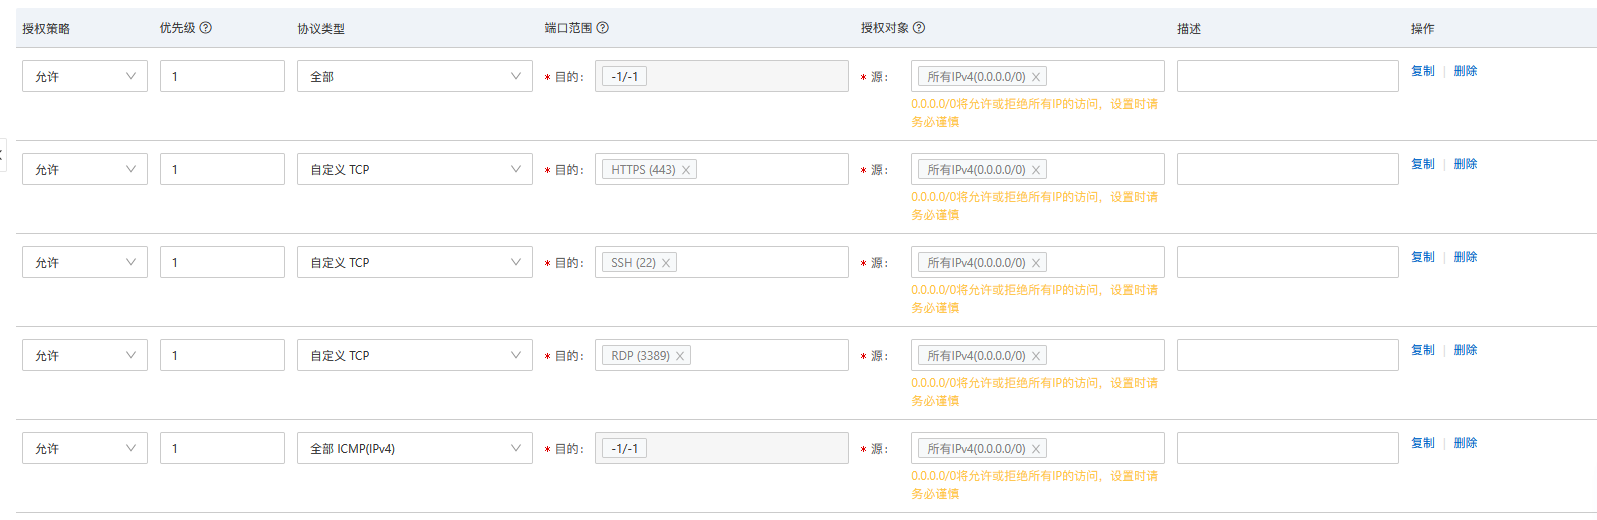Click the 操作 column header
The height and width of the screenshot is (520, 1597).
[x=1423, y=29]
